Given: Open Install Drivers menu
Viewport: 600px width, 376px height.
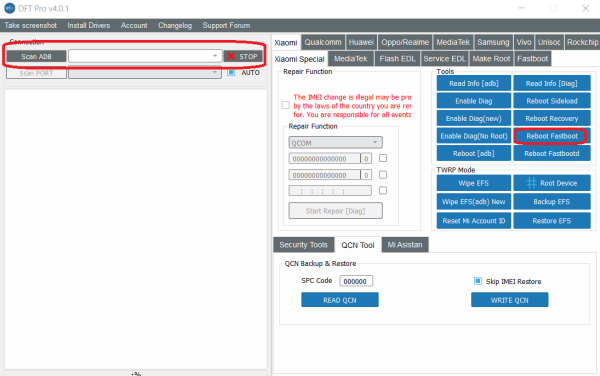Looking at the screenshot, I should click(x=89, y=25).
